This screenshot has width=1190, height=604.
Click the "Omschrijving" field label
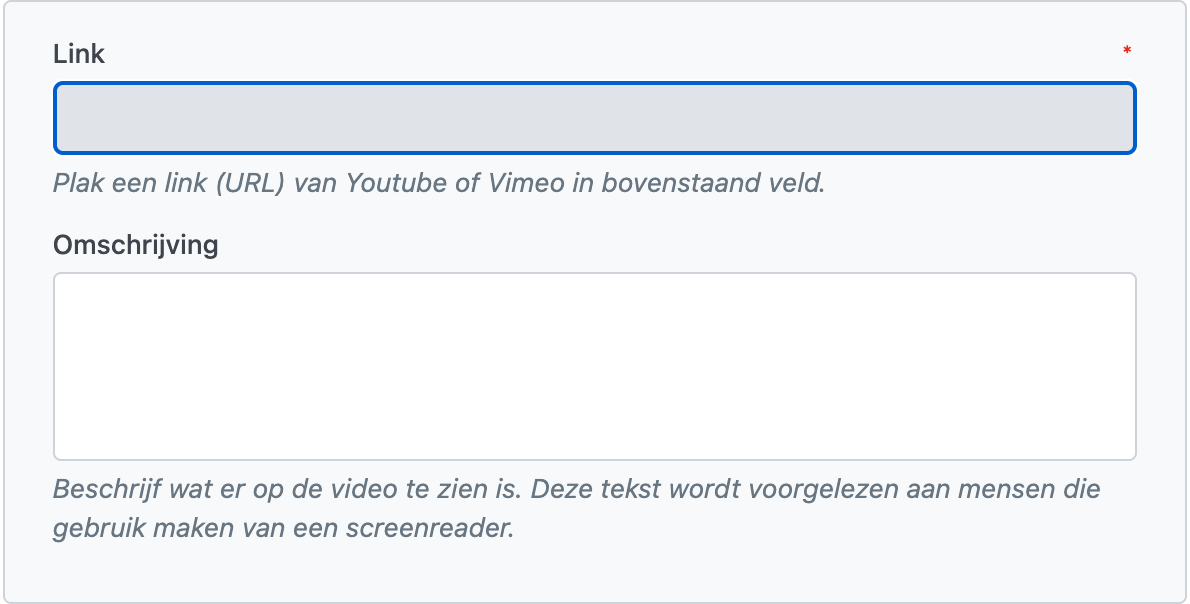coord(135,244)
